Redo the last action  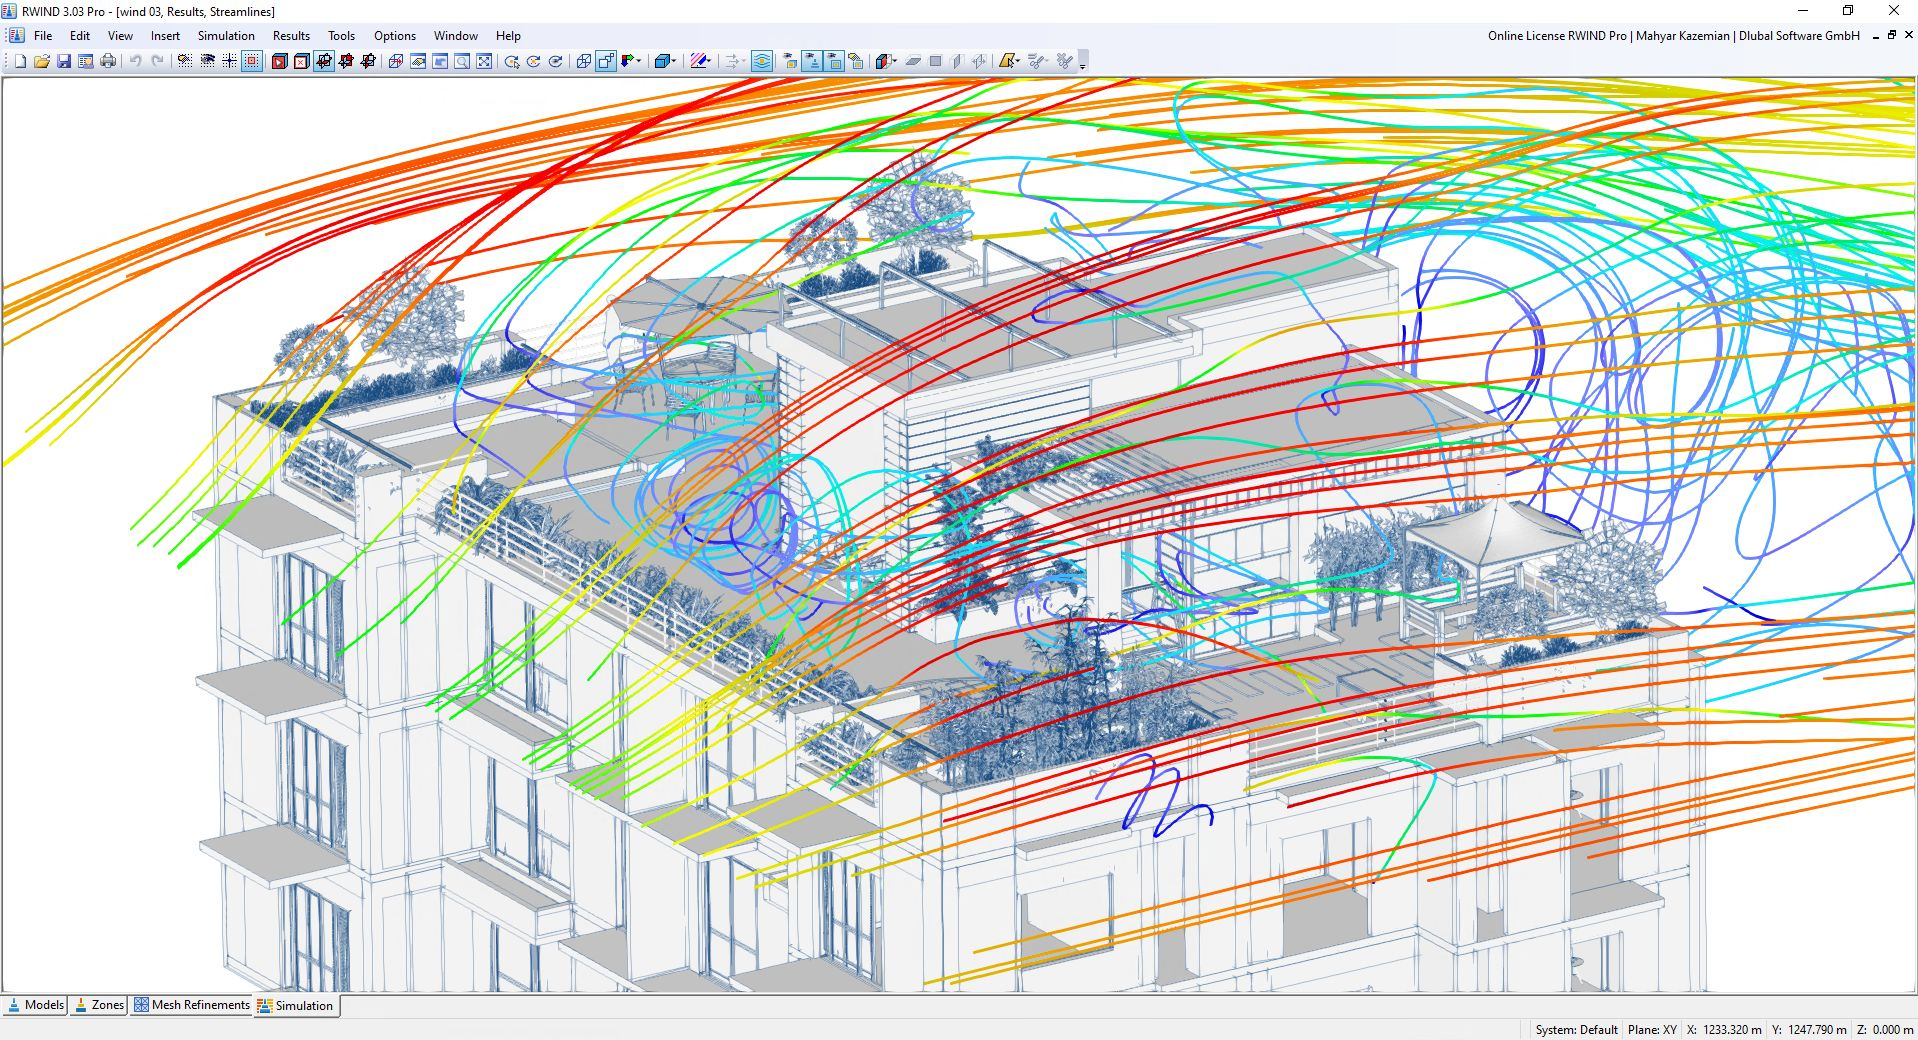pos(156,62)
